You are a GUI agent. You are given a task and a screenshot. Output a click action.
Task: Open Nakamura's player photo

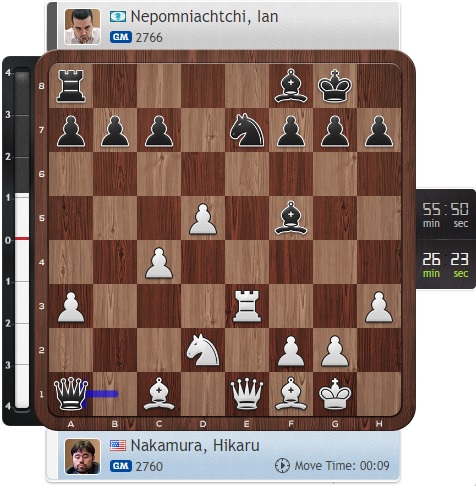(82, 456)
